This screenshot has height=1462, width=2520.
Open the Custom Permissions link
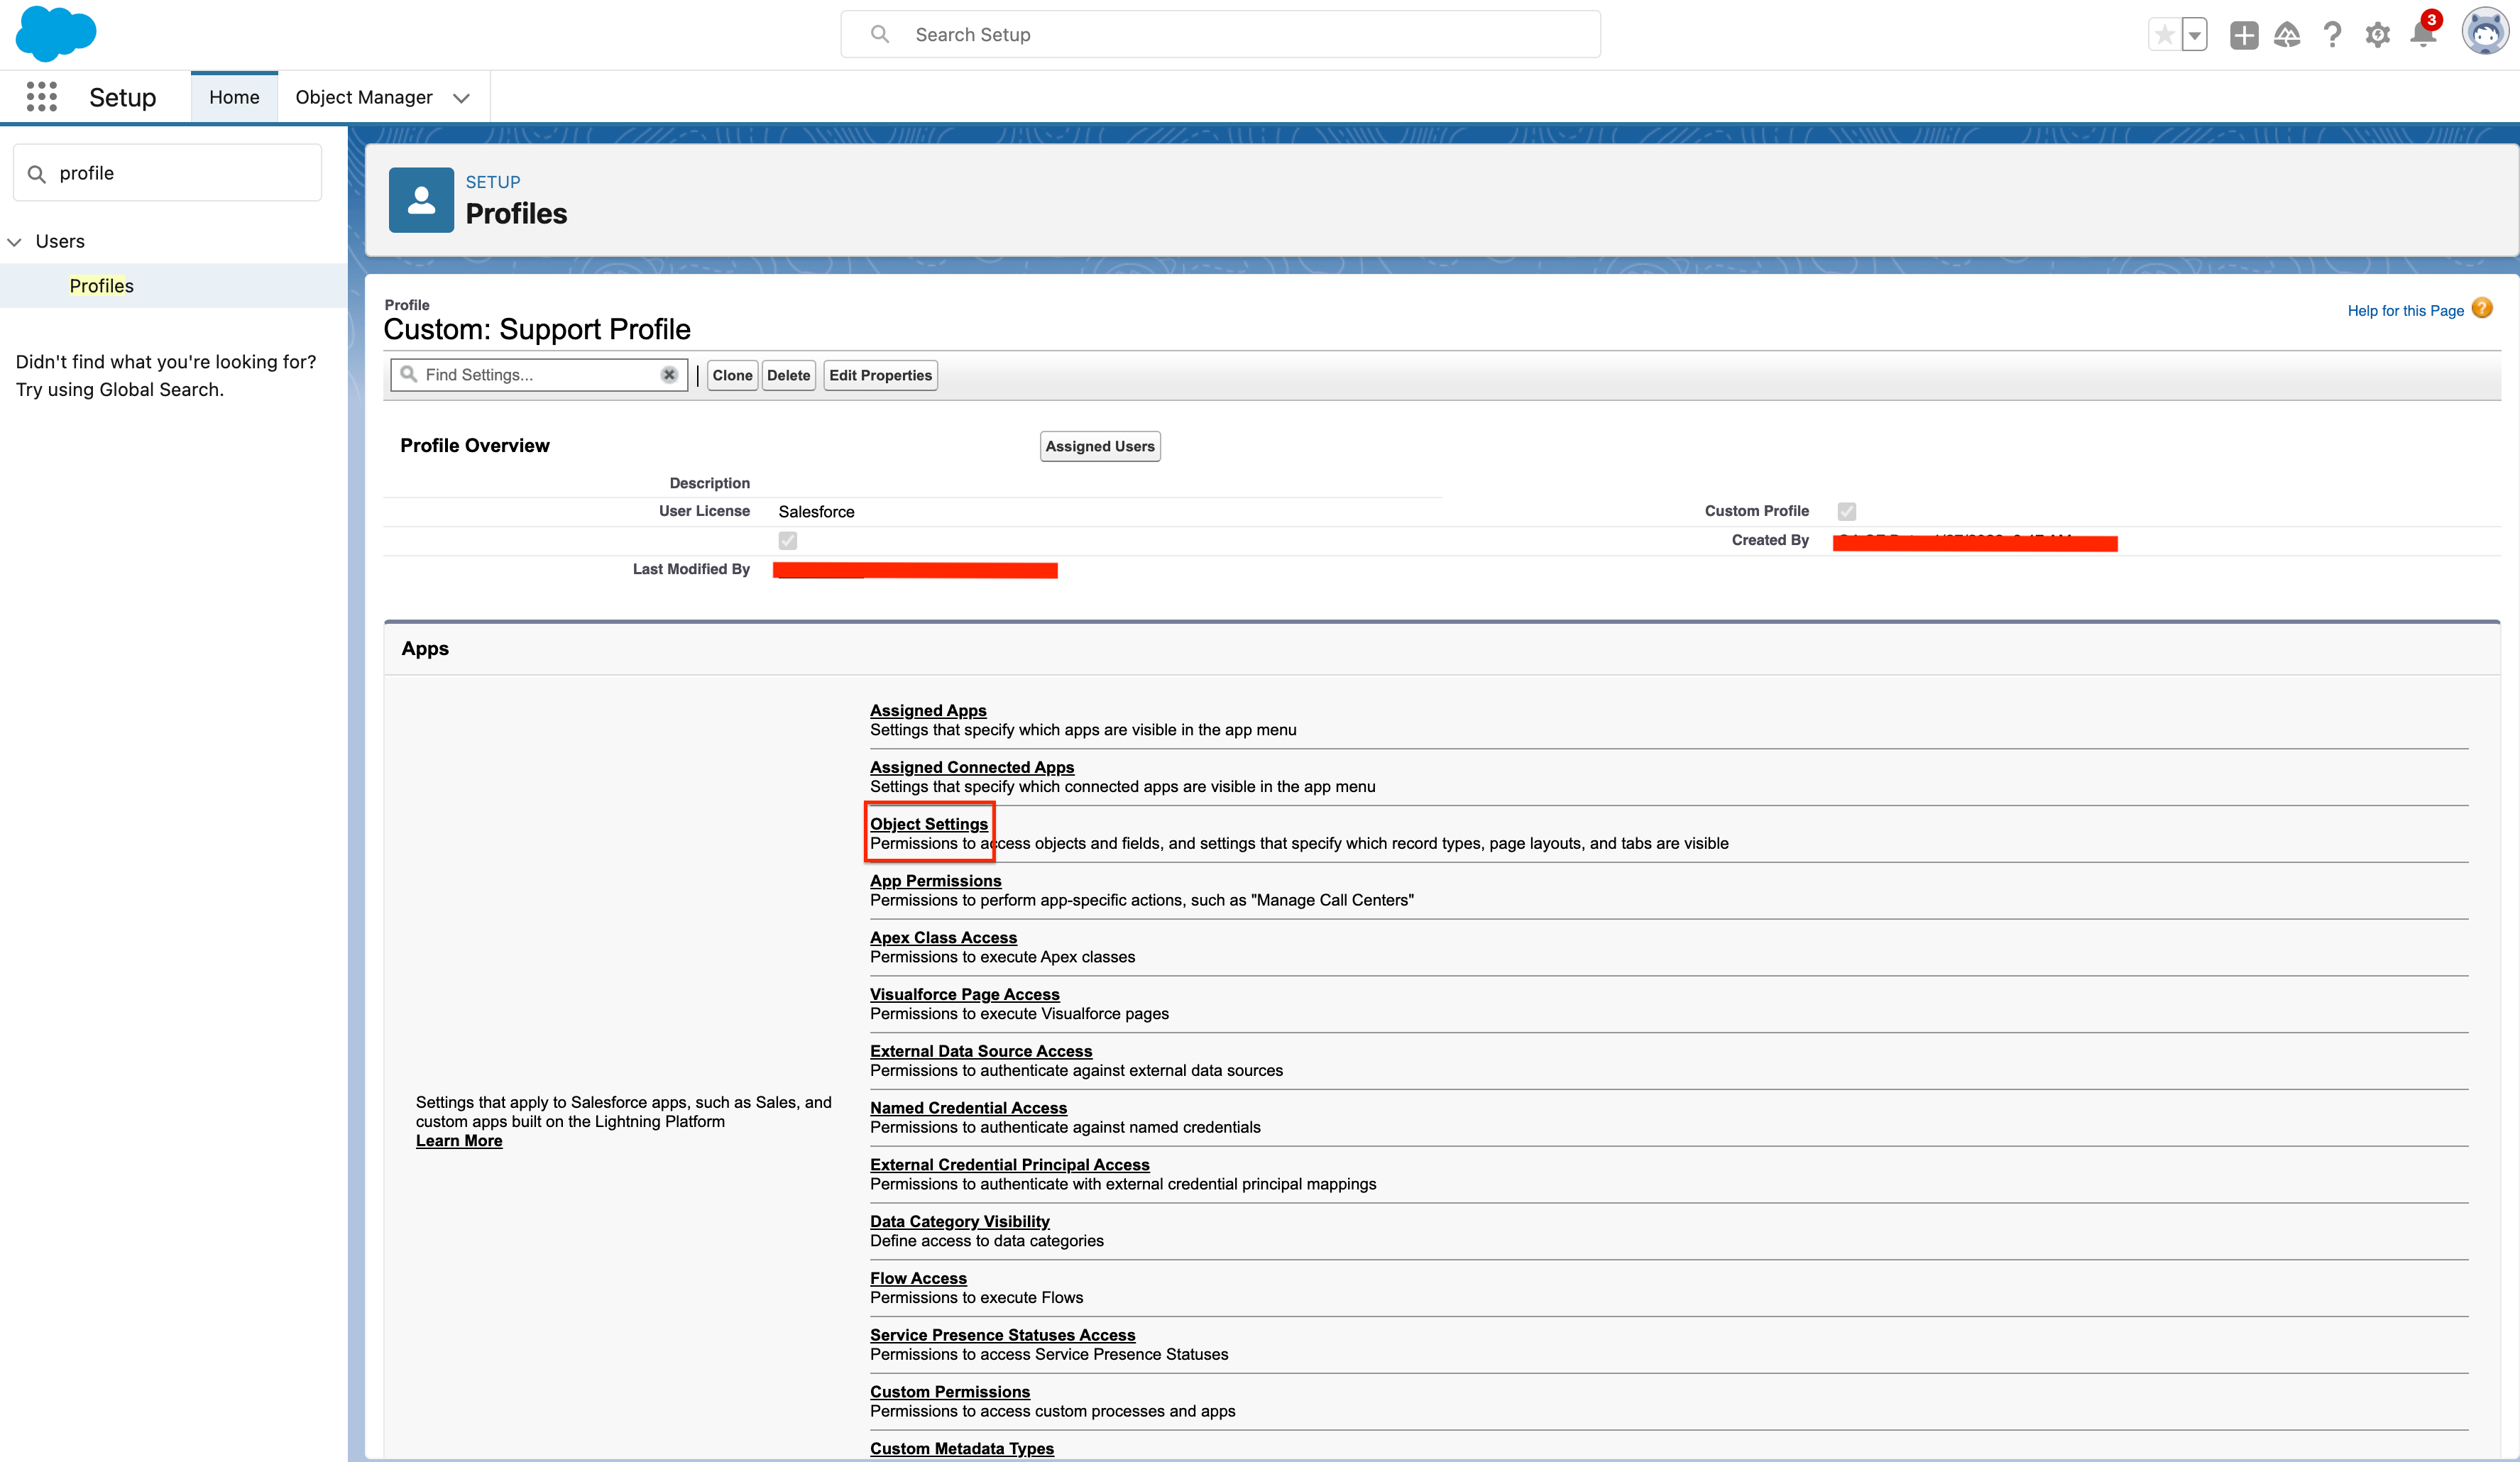pyautogui.click(x=950, y=1393)
